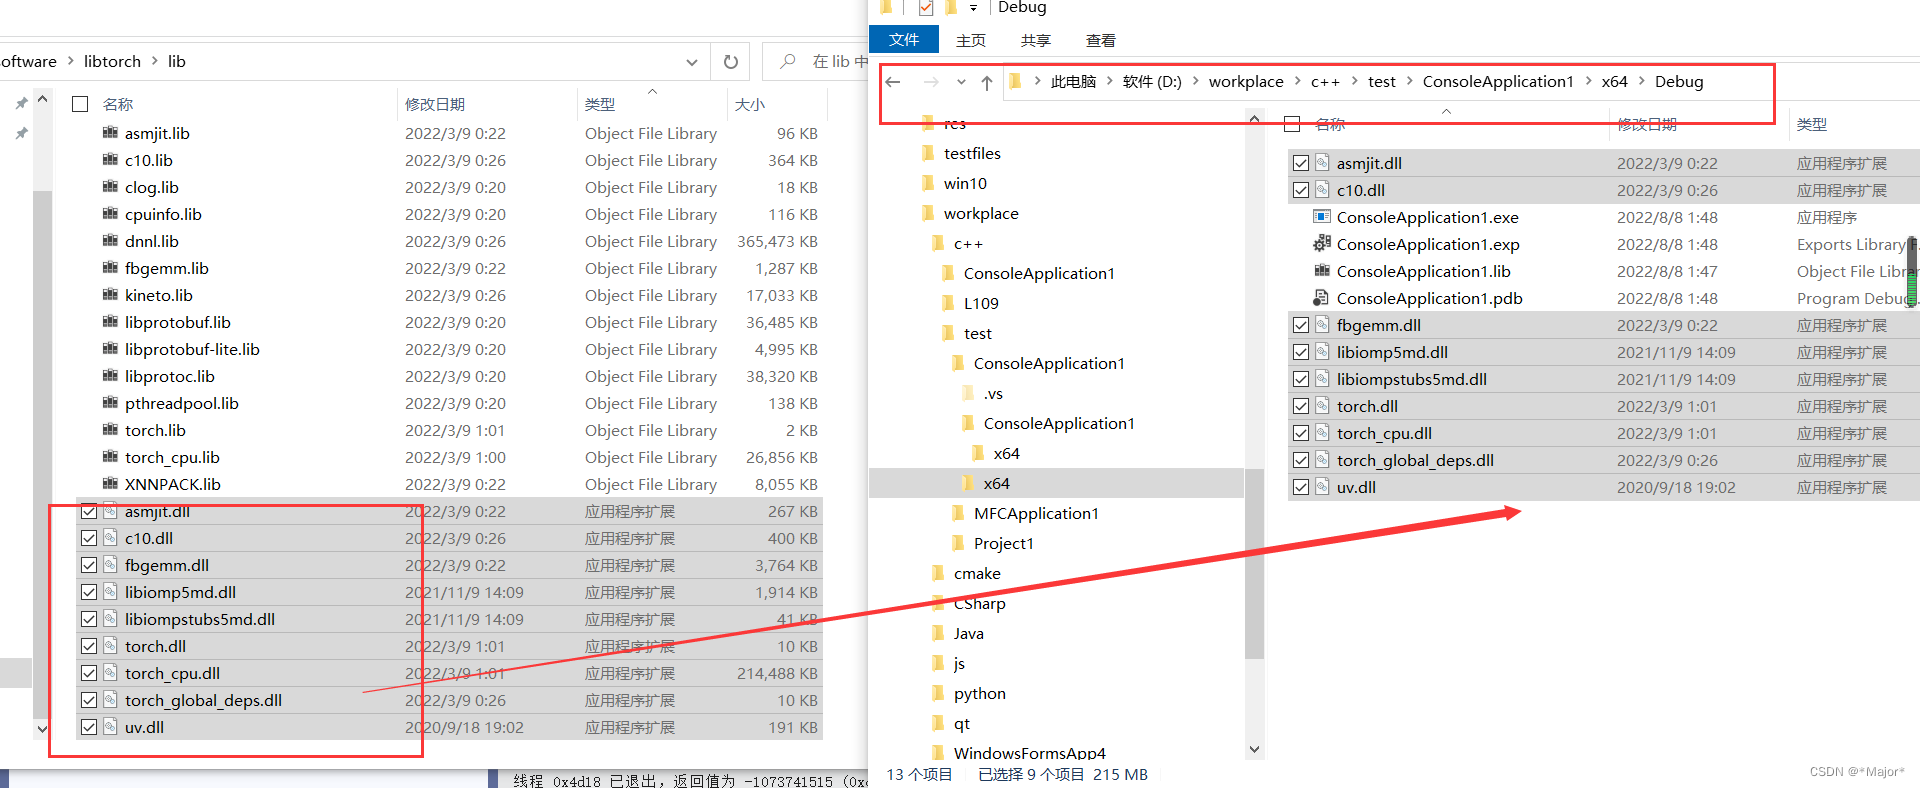The image size is (1920, 788).
Task: Navigate to libtorch in lib address bar
Action: pyautogui.click(x=112, y=61)
